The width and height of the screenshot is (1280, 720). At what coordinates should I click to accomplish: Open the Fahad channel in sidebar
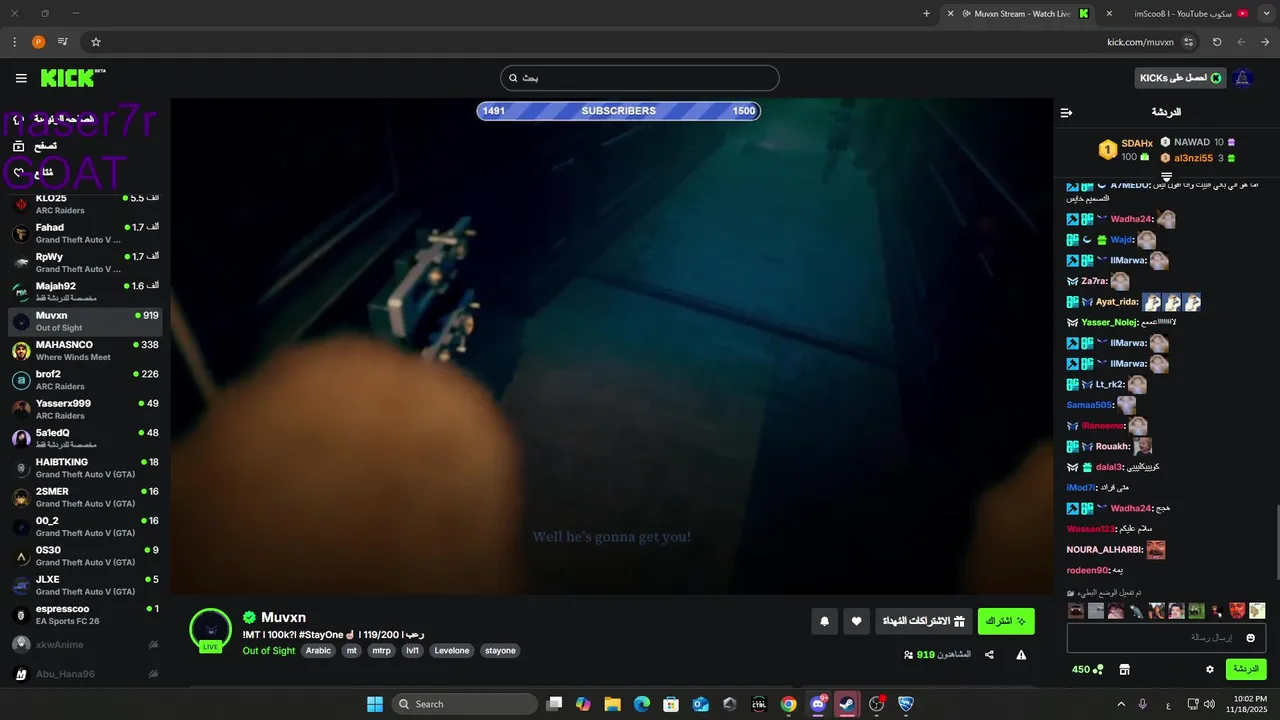[x=85, y=233]
